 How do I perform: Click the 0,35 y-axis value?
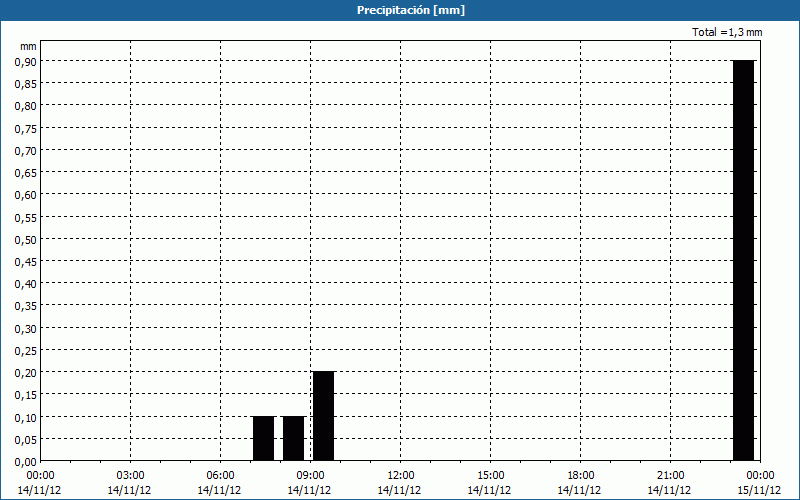click(26, 306)
